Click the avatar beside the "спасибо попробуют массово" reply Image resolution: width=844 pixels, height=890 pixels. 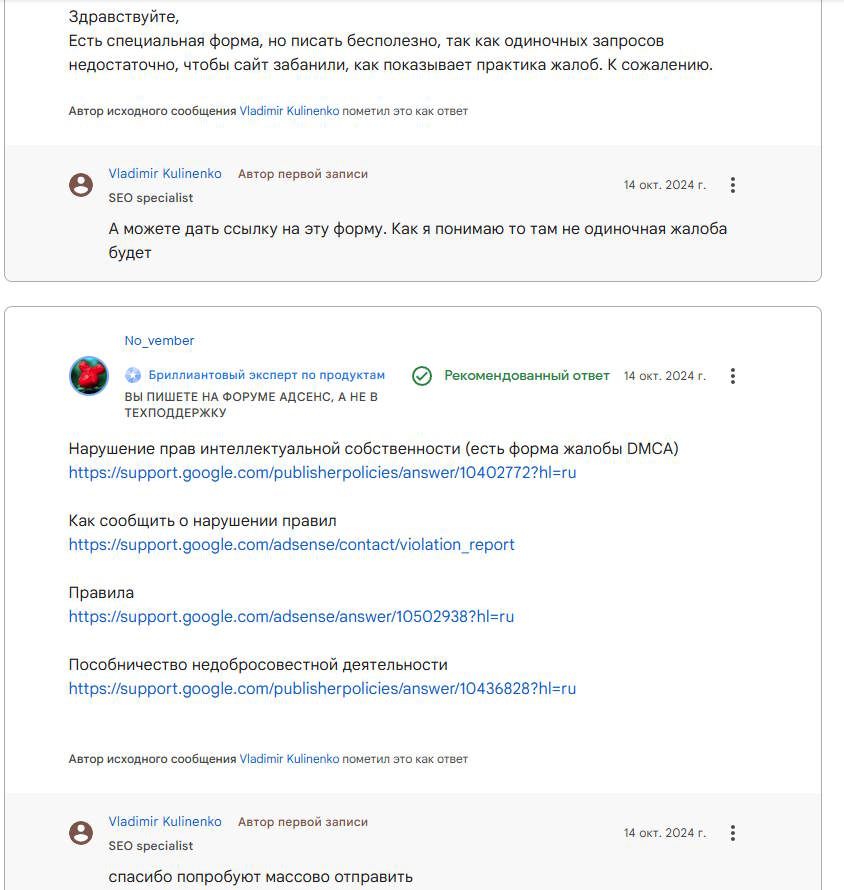tap(81, 833)
